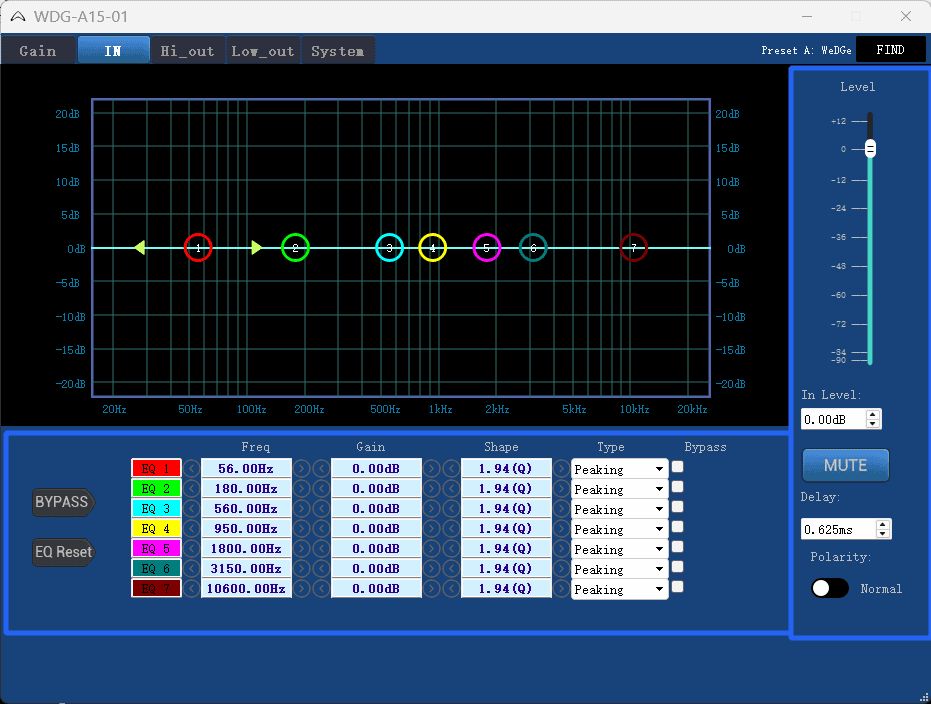Decrease EQ 1 shape Q with left arrow
The image size is (931, 704).
(x=451, y=469)
